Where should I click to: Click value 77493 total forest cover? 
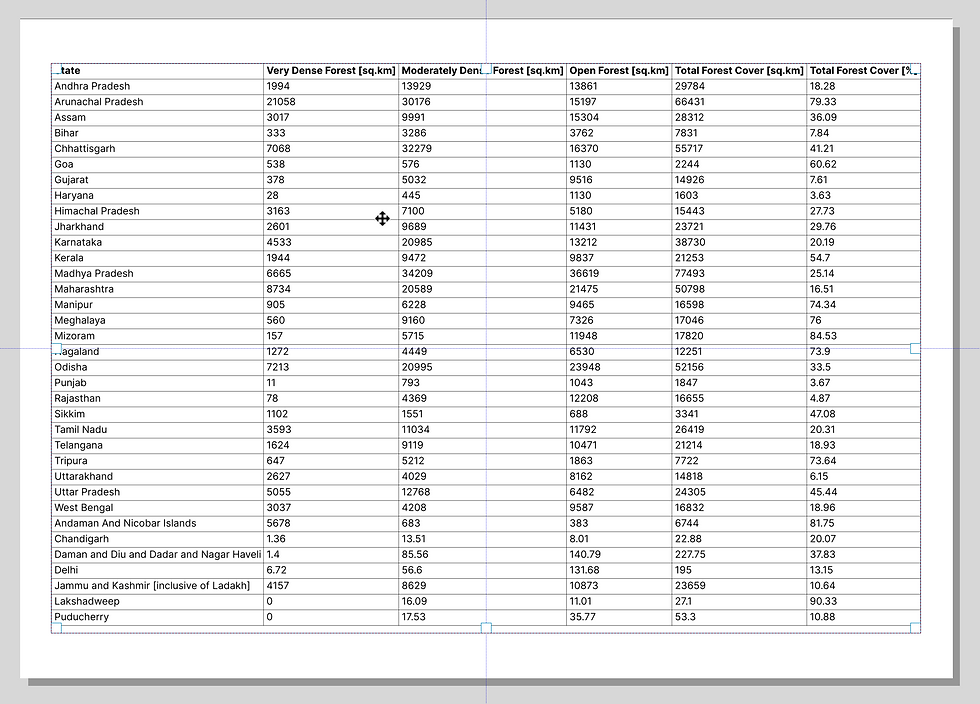[690, 274]
